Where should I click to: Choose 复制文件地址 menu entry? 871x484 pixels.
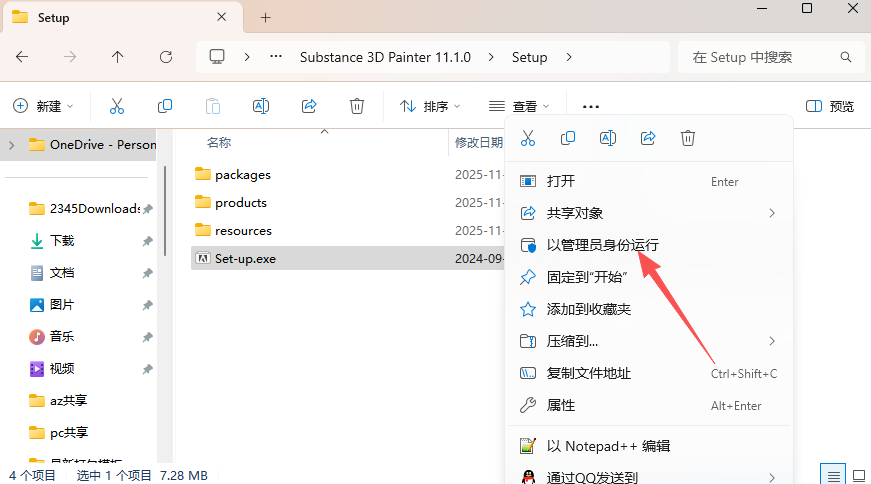(648, 373)
